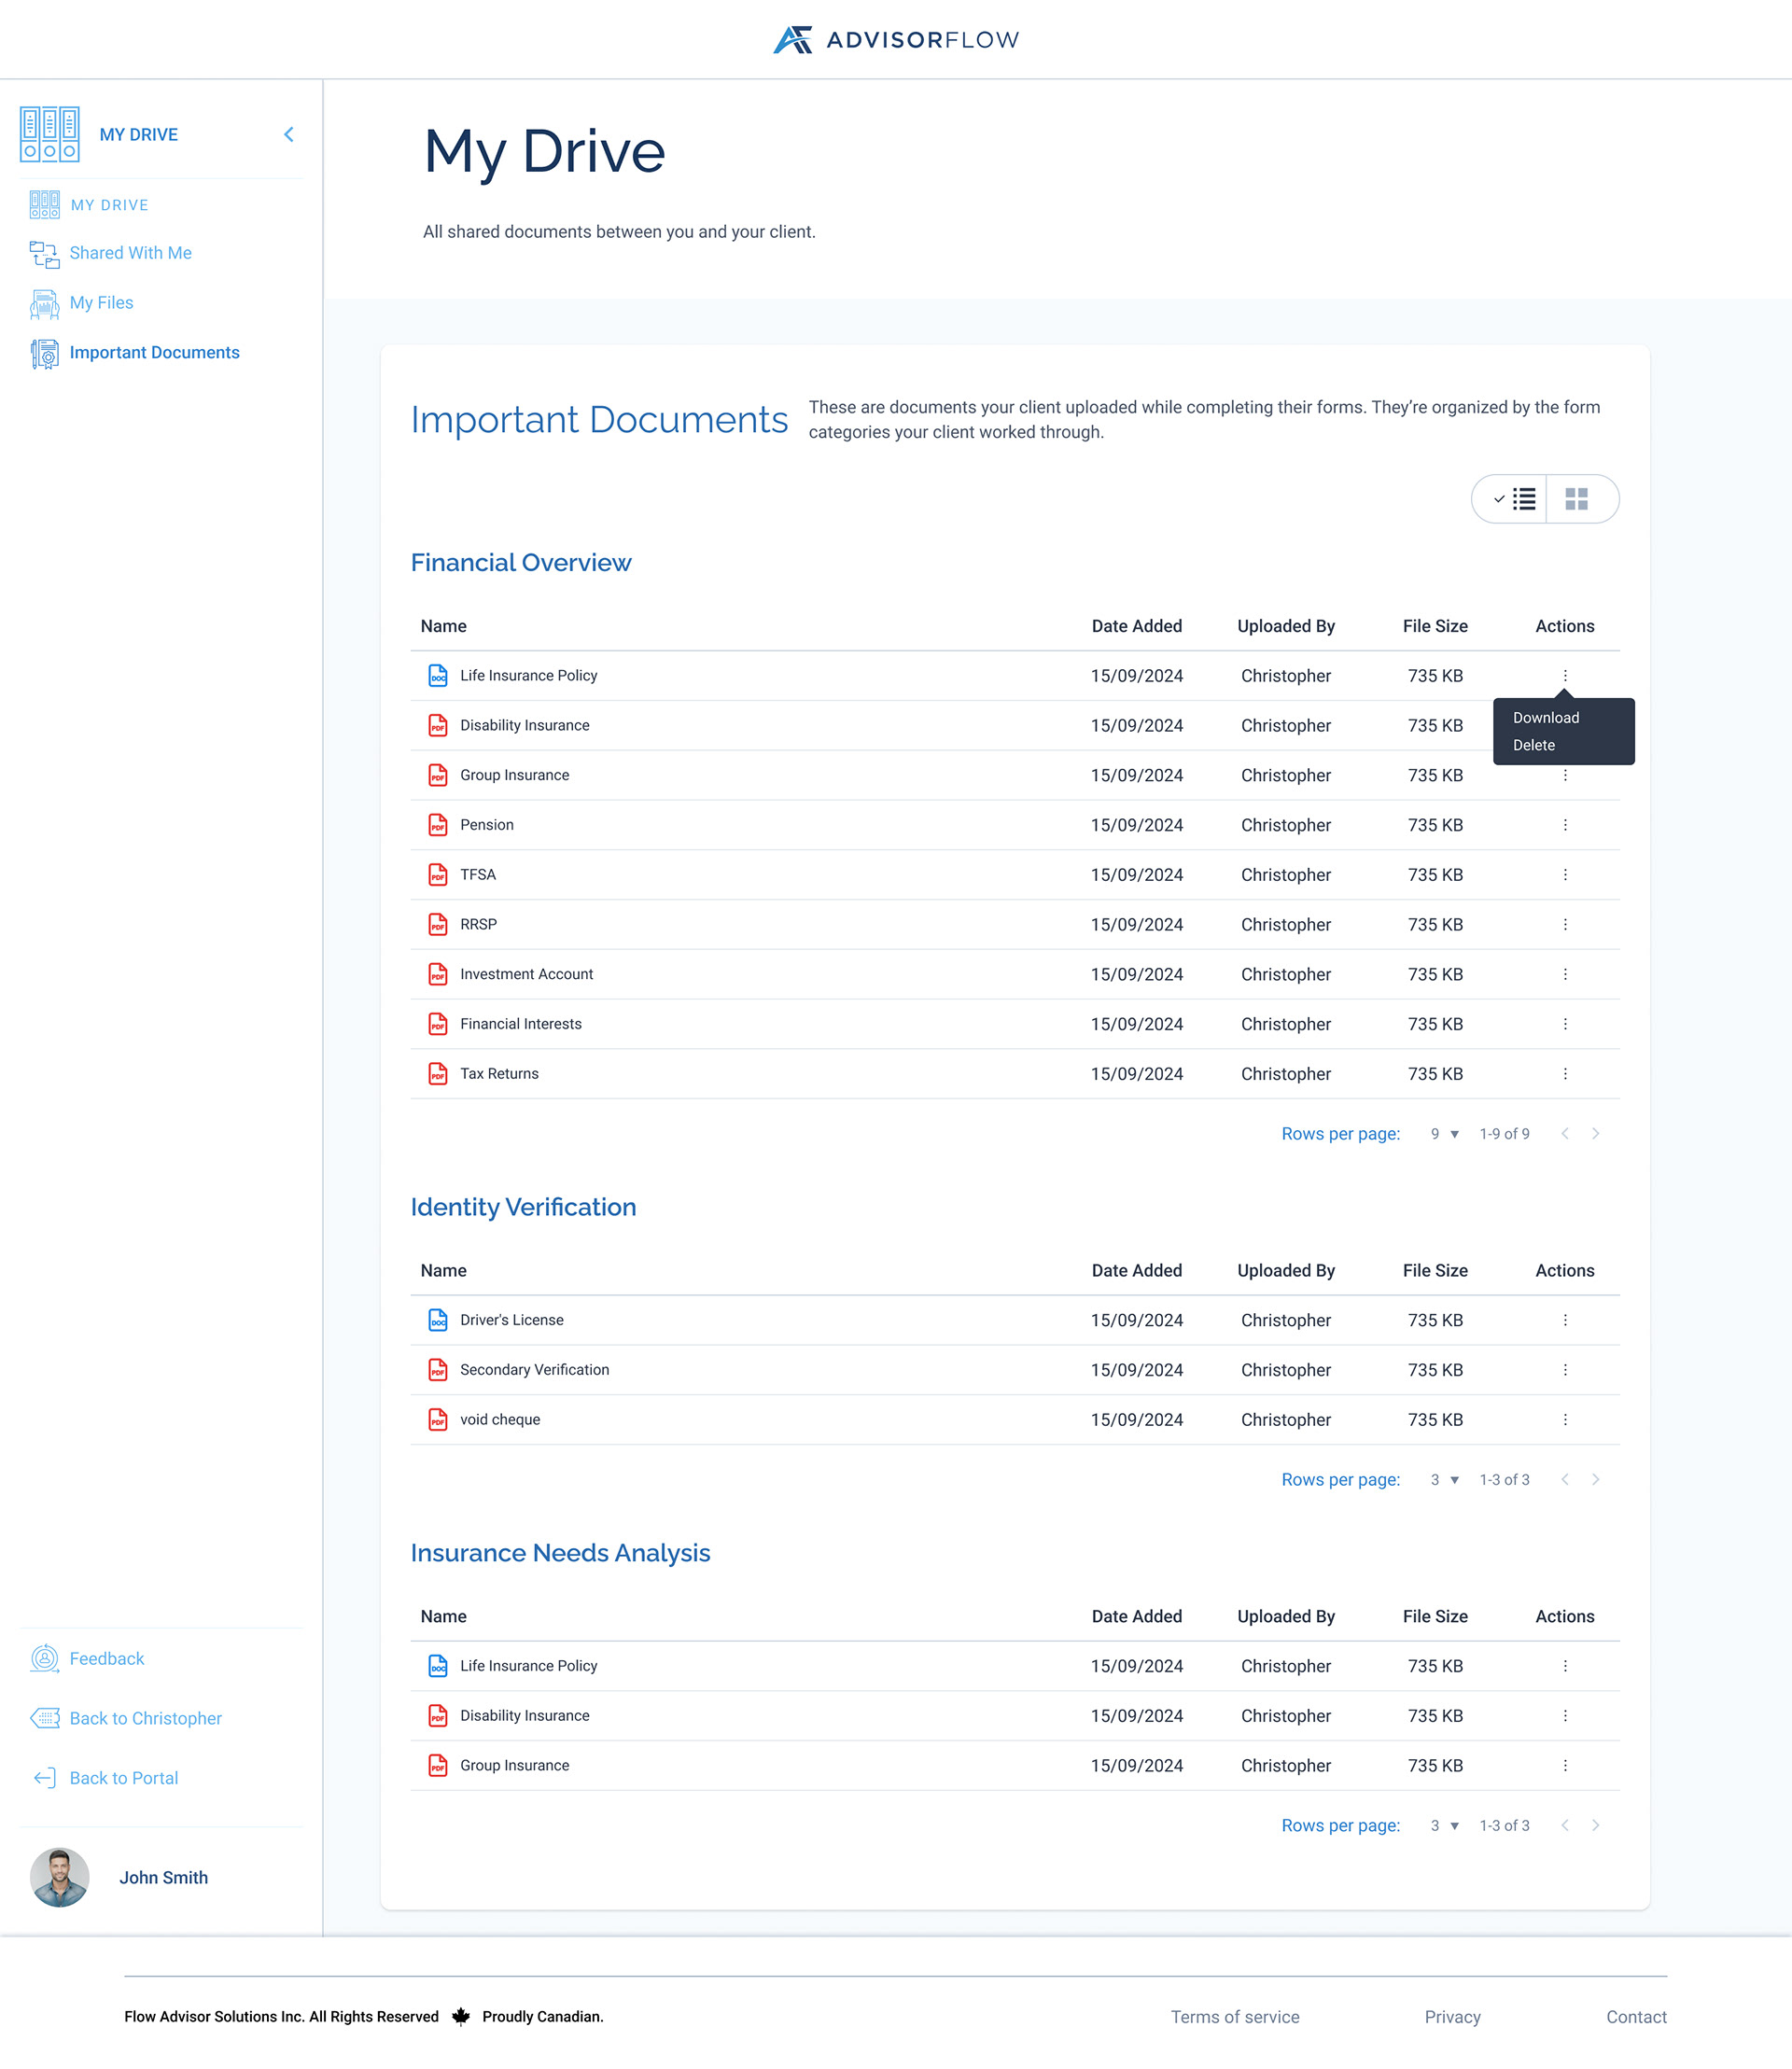Open rows per page dropdown under Identity Verification
This screenshot has height=2069, width=1792.
(1443, 1479)
